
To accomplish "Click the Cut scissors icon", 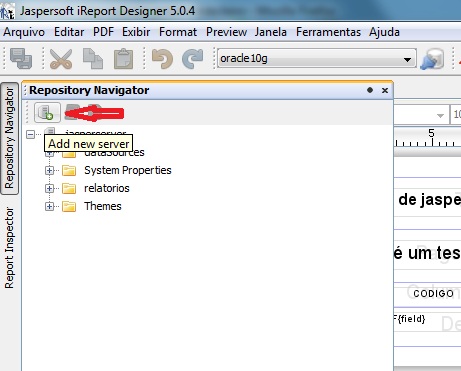I will click(x=61, y=59).
